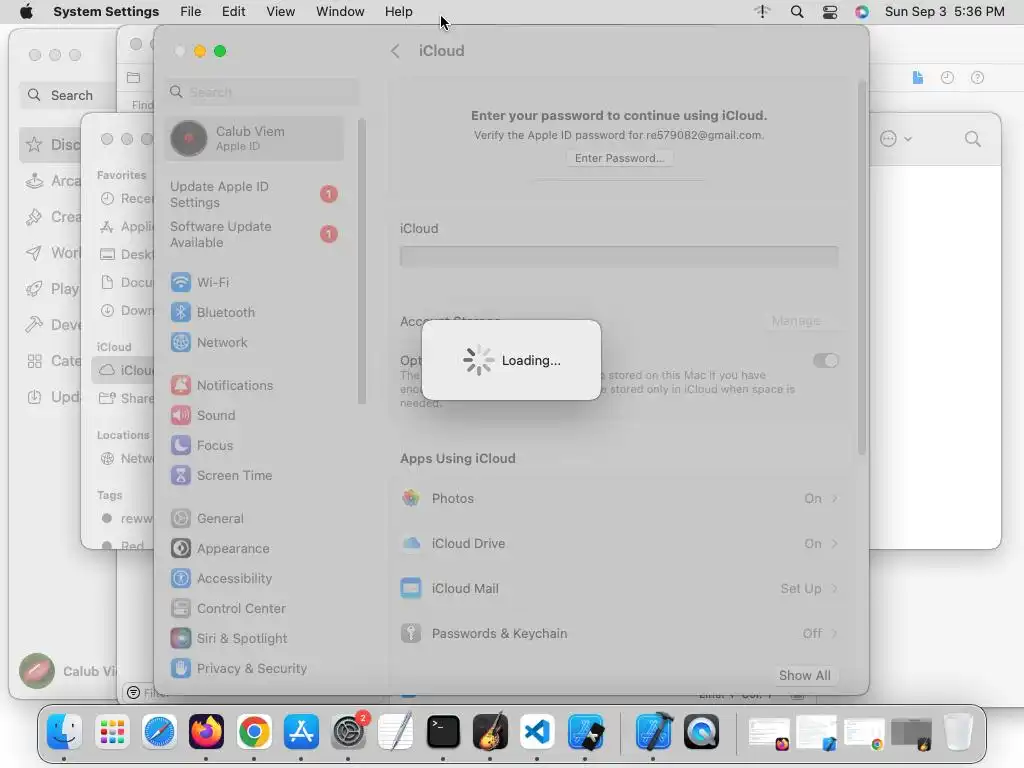The width and height of the screenshot is (1024, 768).
Task: Open Terminal from the Dock
Action: coord(443,731)
